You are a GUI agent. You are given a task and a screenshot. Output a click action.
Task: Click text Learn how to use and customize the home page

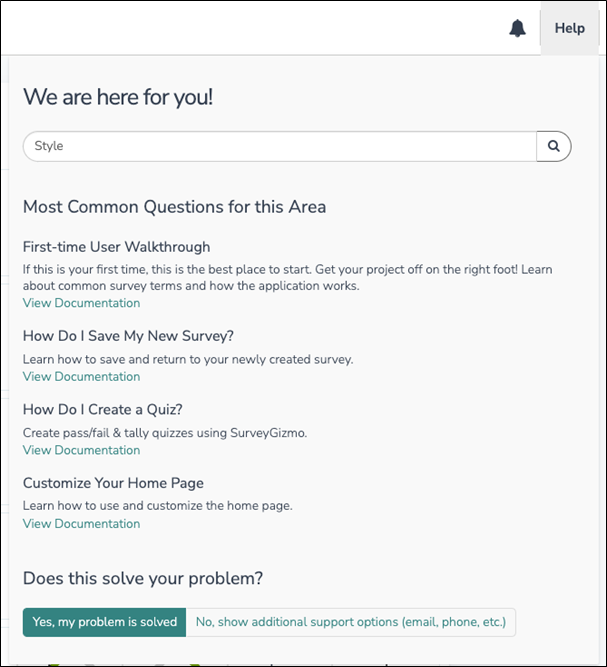(157, 506)
